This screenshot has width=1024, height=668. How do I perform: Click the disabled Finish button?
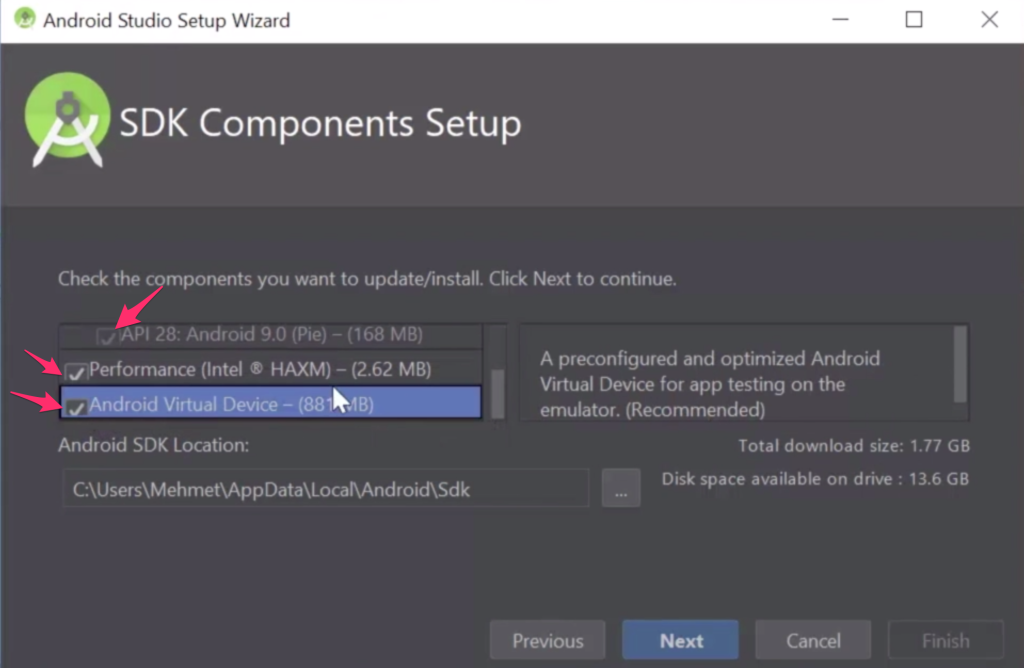(946, 640)
